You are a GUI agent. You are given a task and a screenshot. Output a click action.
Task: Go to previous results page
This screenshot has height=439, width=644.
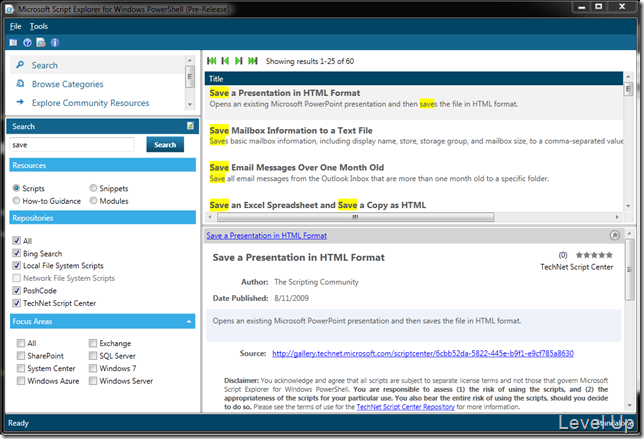tap(225, 61)
